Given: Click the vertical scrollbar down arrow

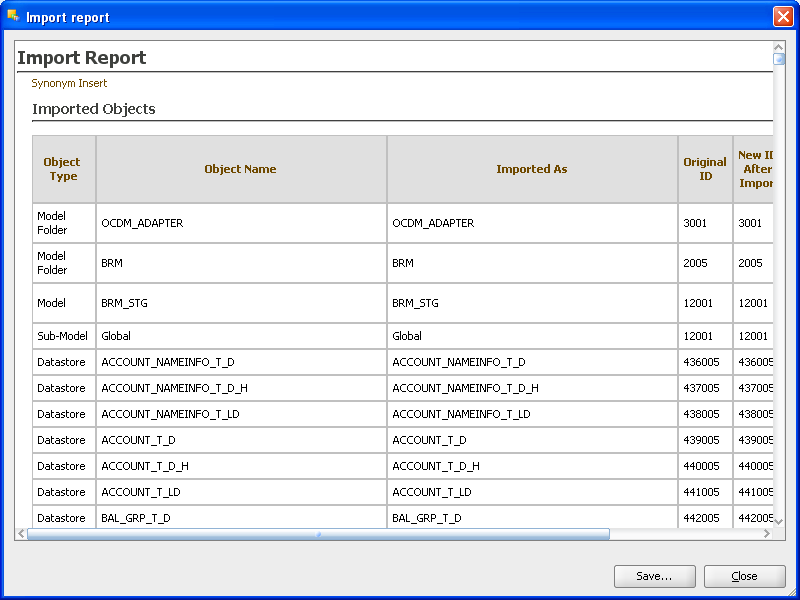Looking at the screenshot, I should click(x=779, y=521).
